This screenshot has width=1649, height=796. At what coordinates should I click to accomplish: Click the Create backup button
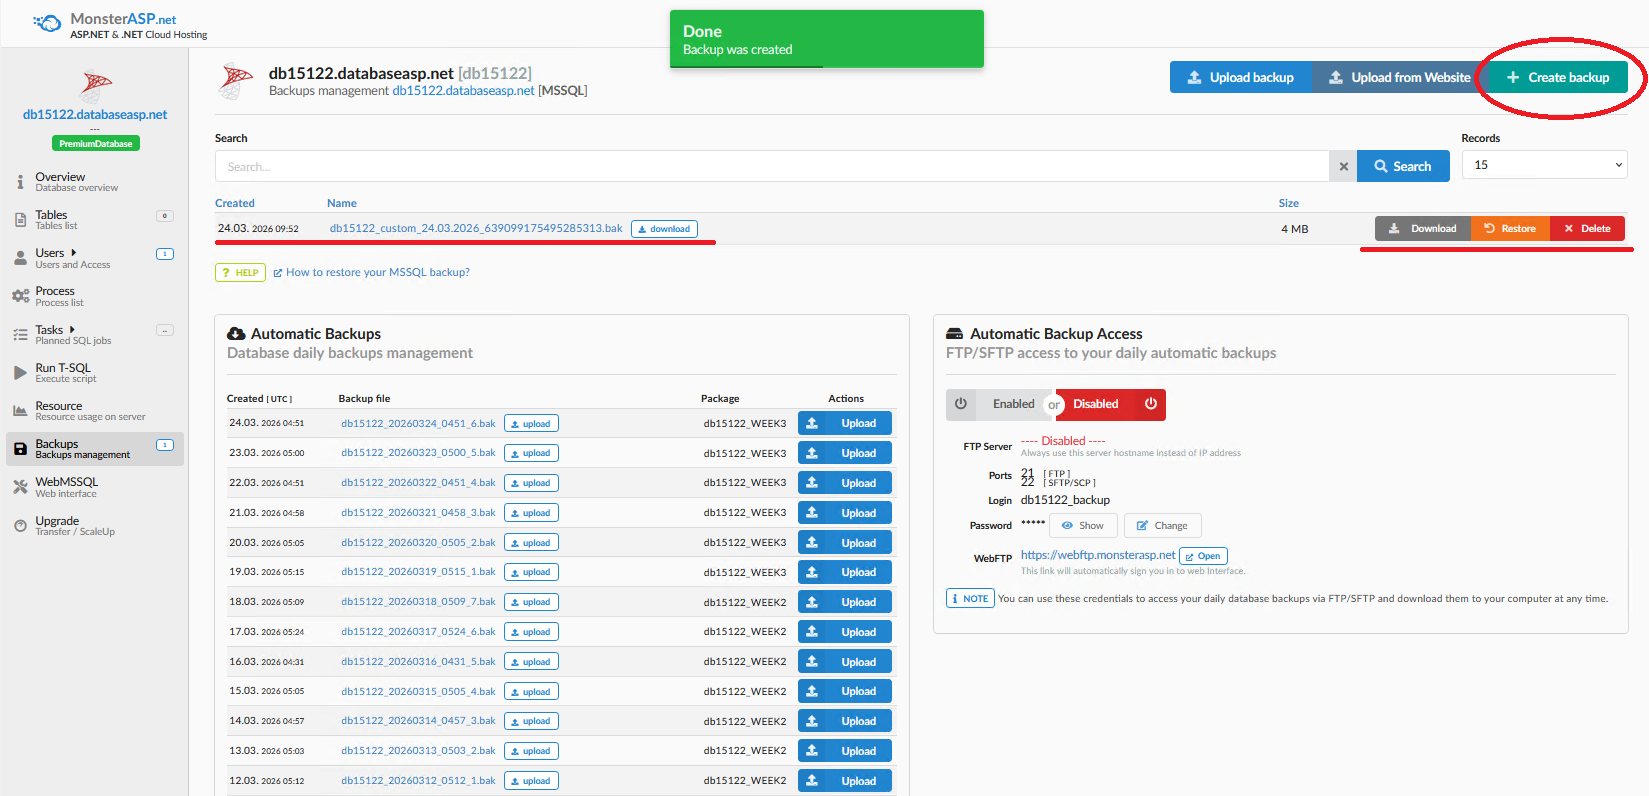[x=1557, y=78]
